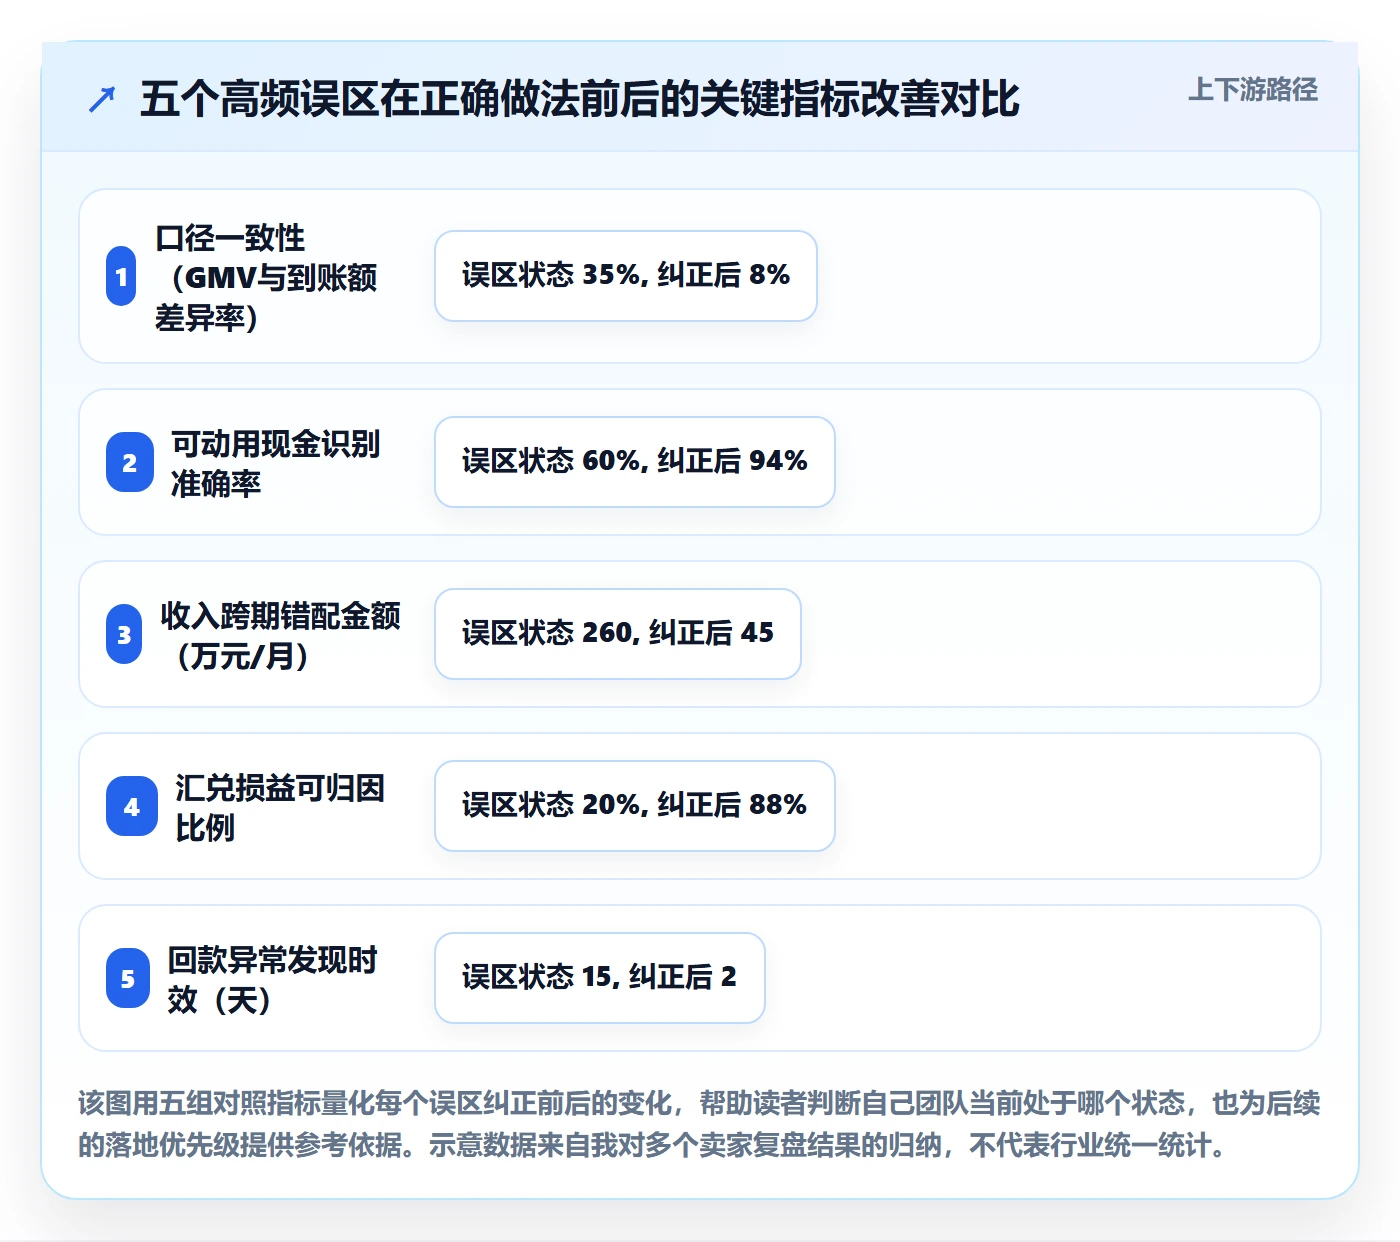This screenshot has width=1400, height=1242.
Task: Click the label 汇兑损益可归因比例
Action: (x=280, y=807)
